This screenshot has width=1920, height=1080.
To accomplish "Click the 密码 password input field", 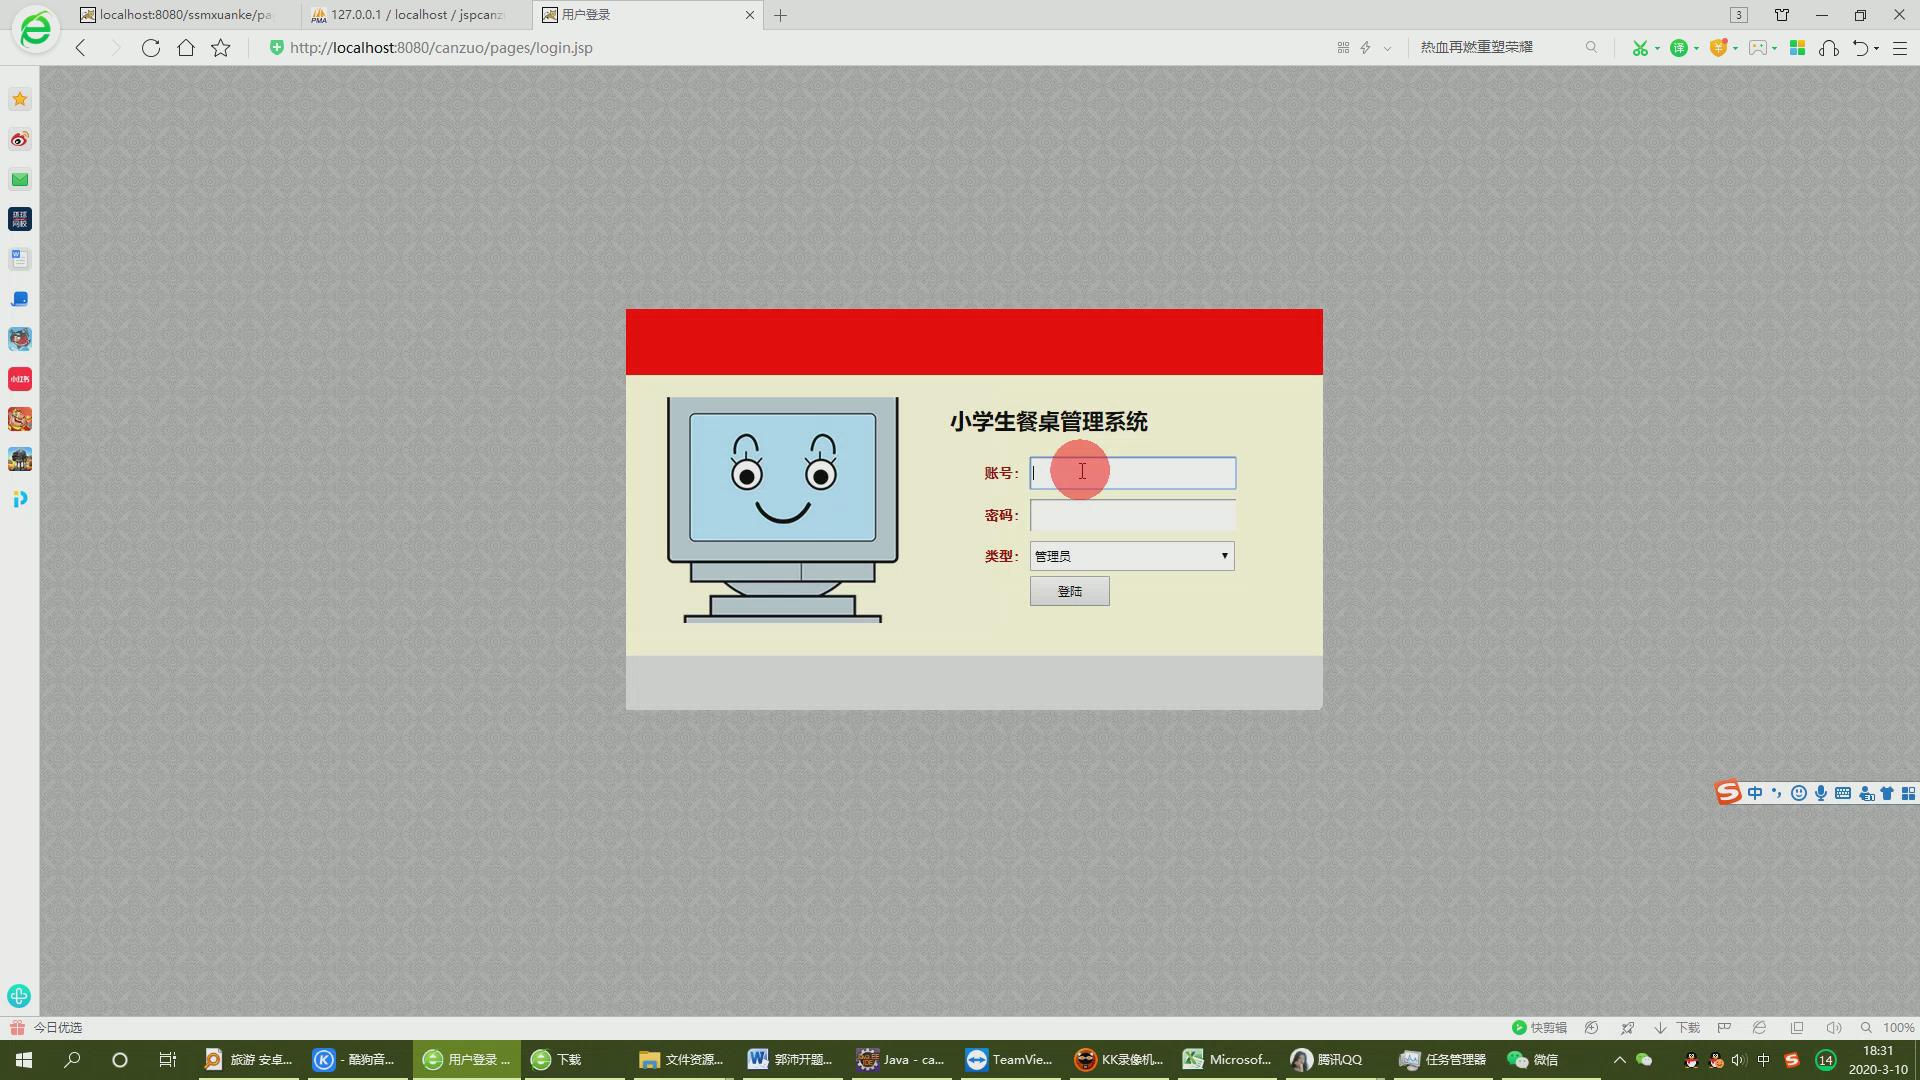I will (x=1132, y=515).
